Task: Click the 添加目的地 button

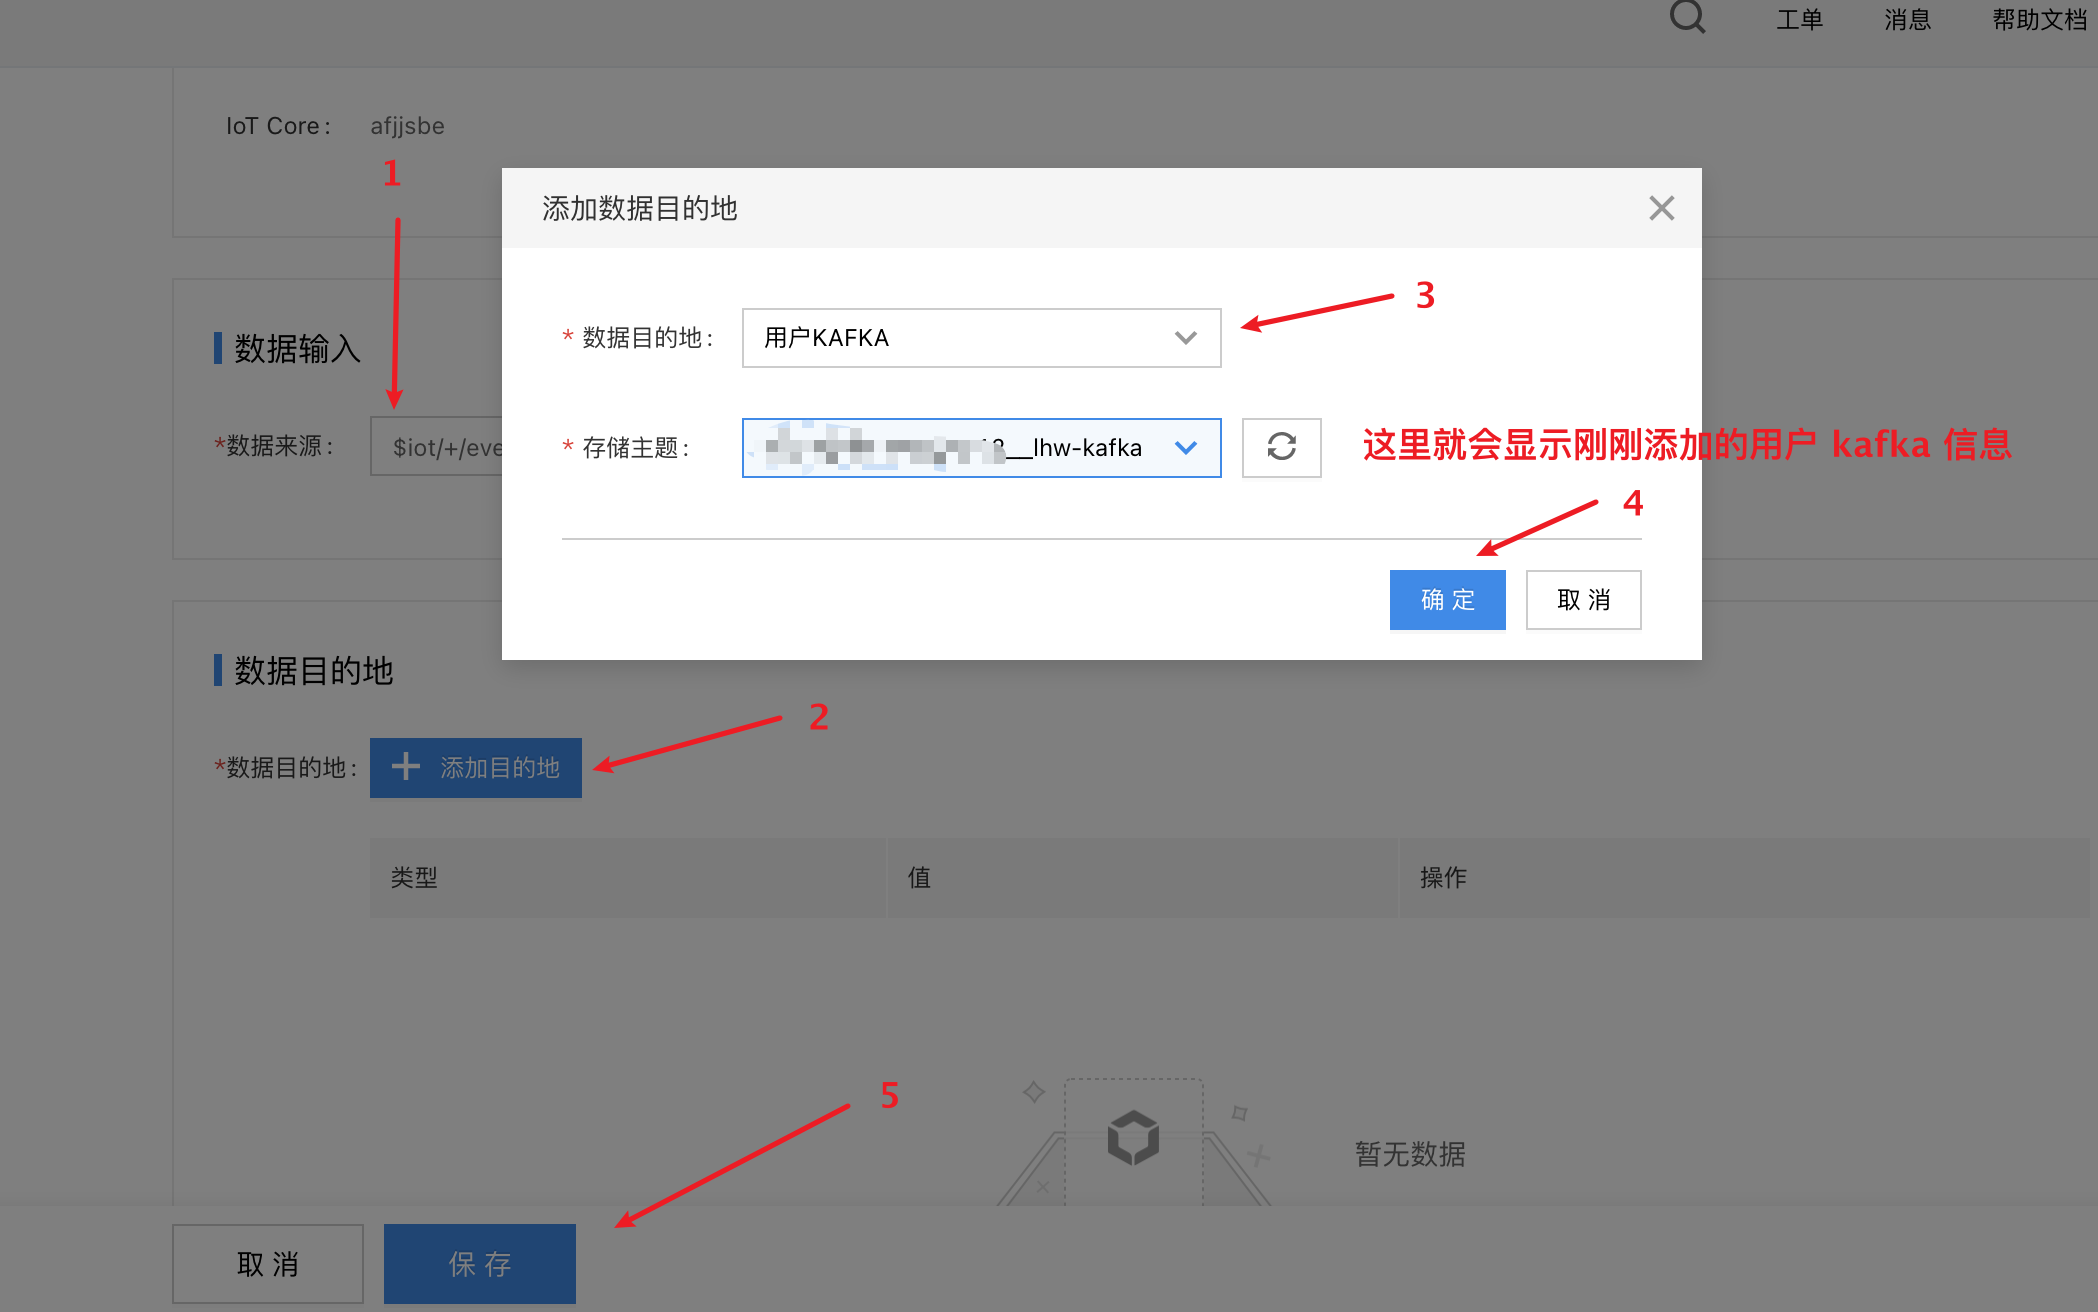Action: (475, 767)
